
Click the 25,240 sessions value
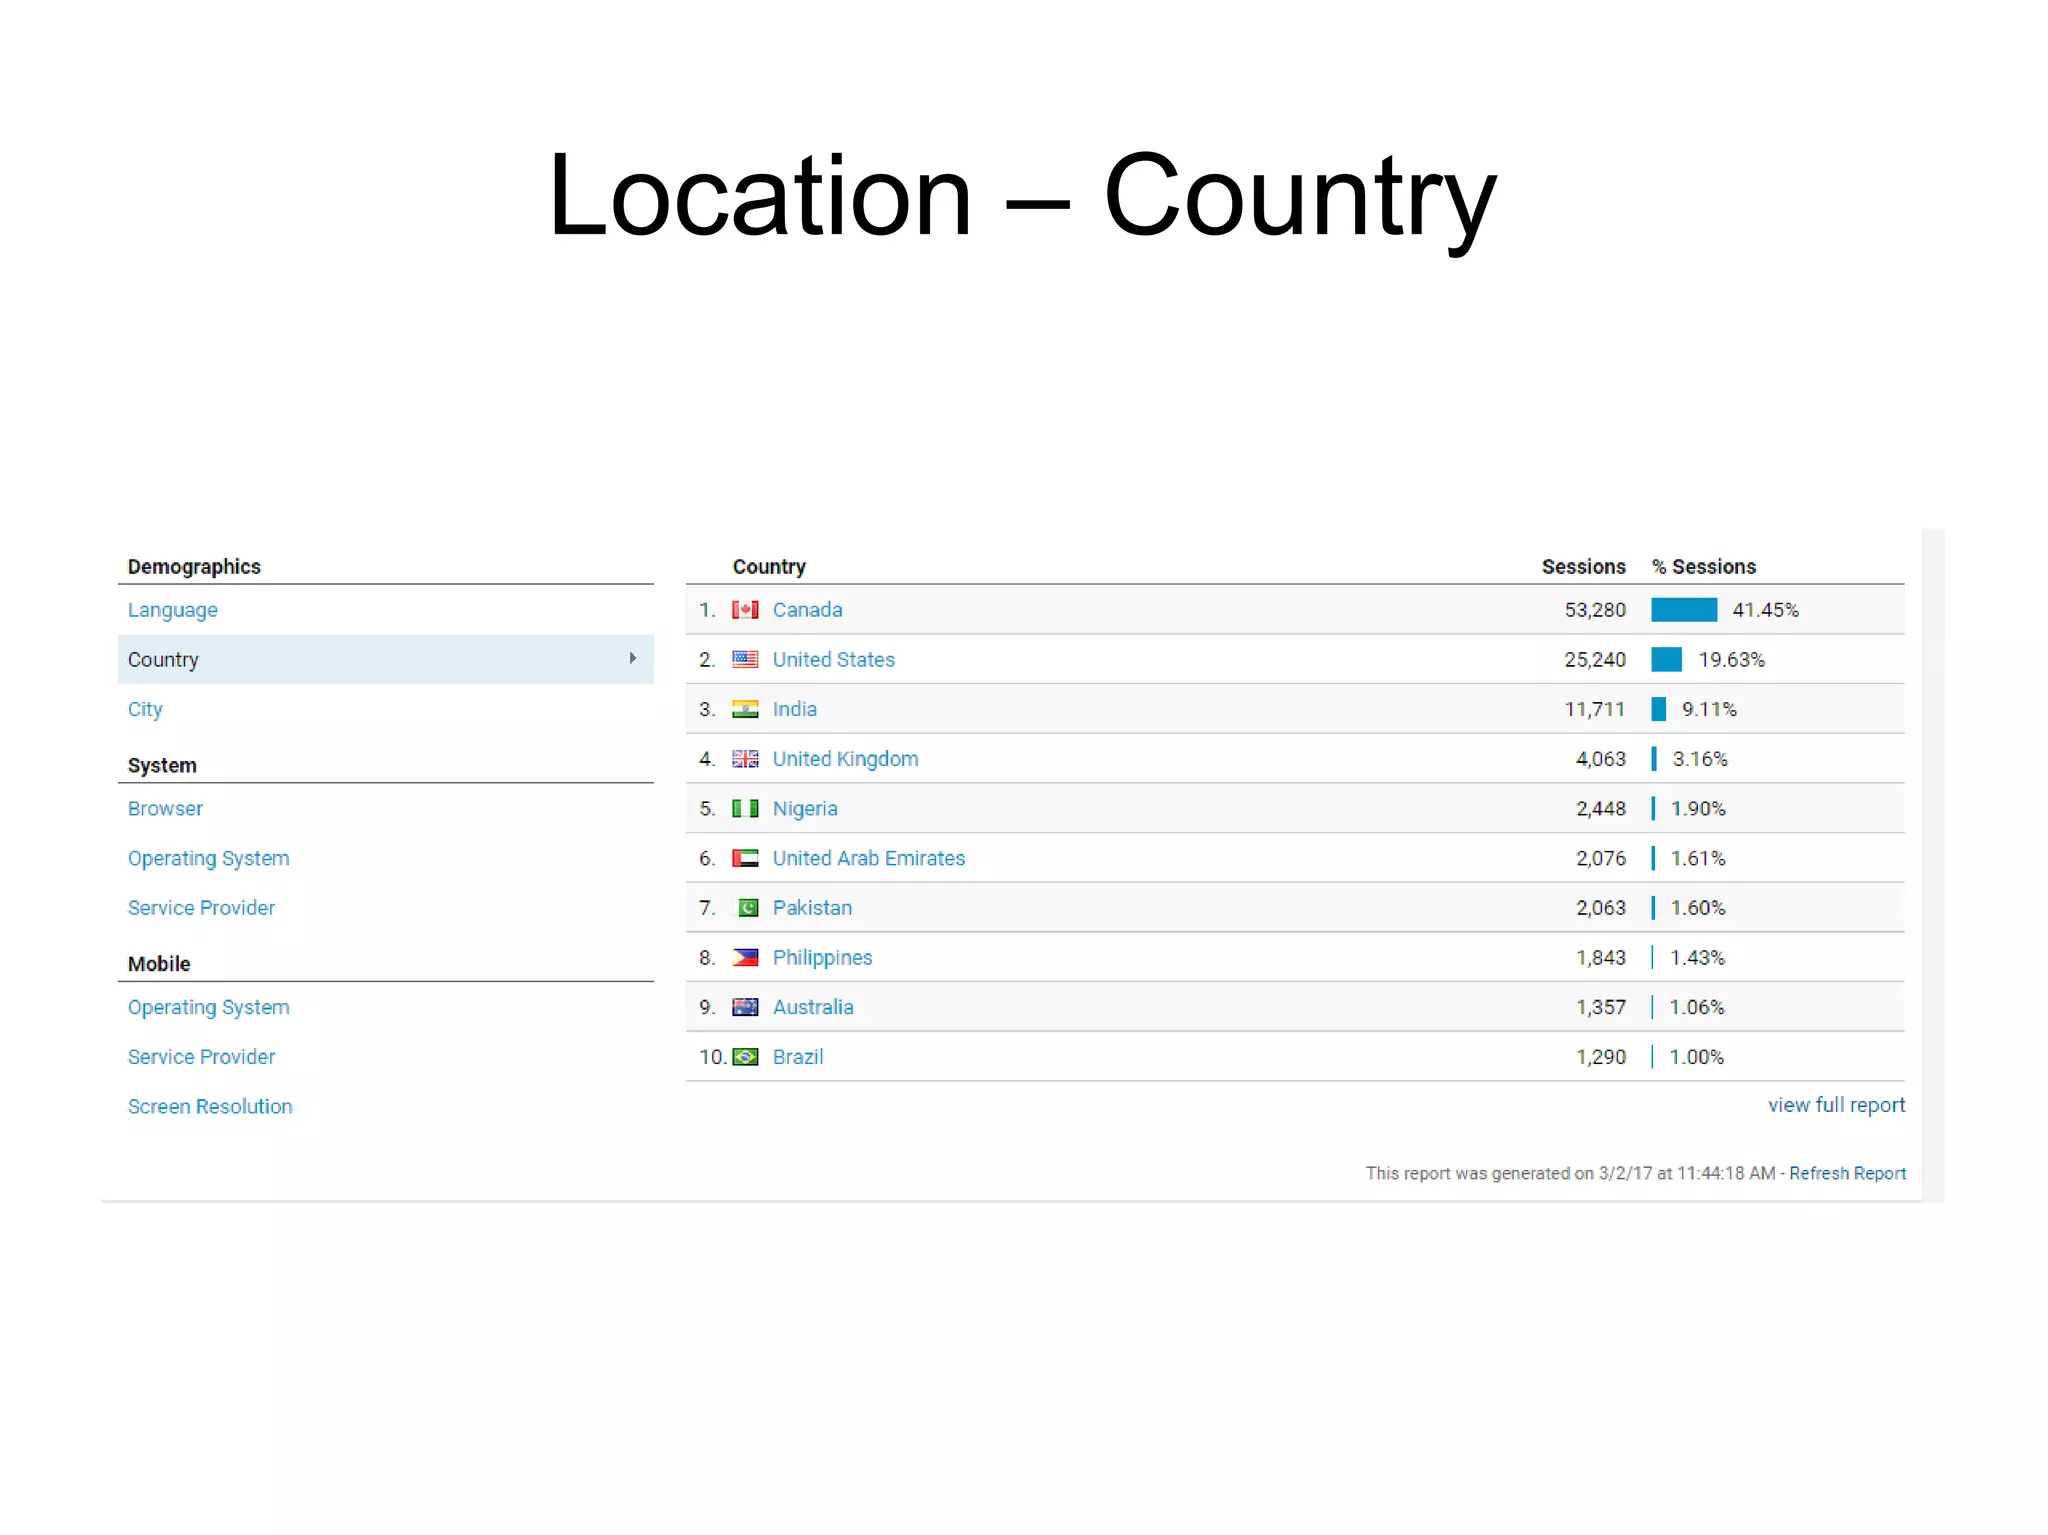pyautogui.click(x=1595, y=660)
